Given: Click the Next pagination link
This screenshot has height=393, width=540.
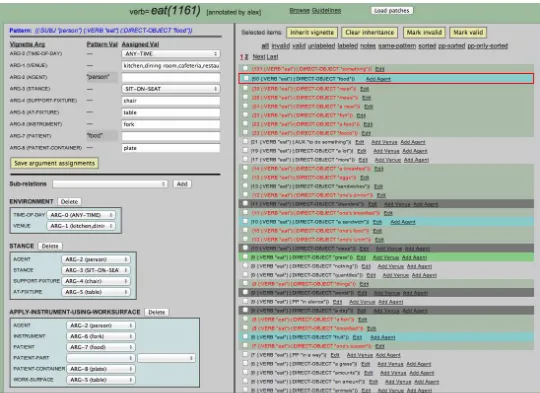Looking at the screenshot, I should (259, 56).
